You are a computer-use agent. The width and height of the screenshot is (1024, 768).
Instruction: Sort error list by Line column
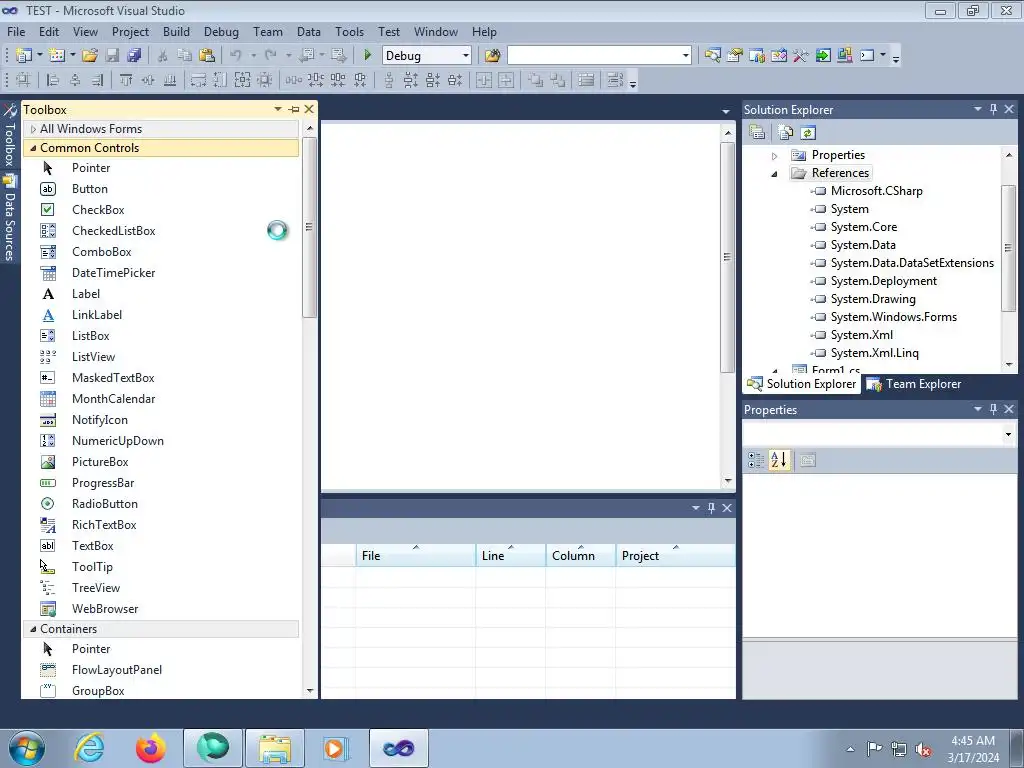(511, 555)
